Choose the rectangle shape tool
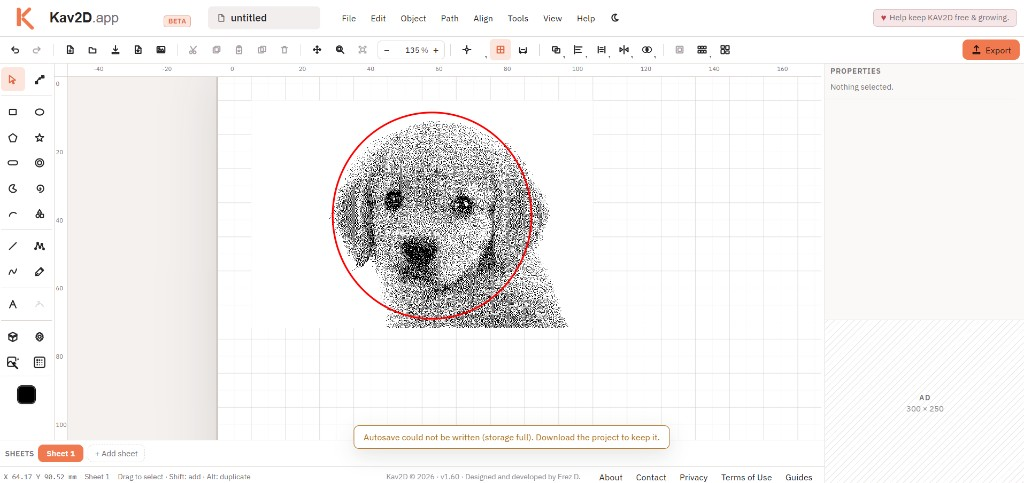The image size is (1024, 483). coord(12,112)
